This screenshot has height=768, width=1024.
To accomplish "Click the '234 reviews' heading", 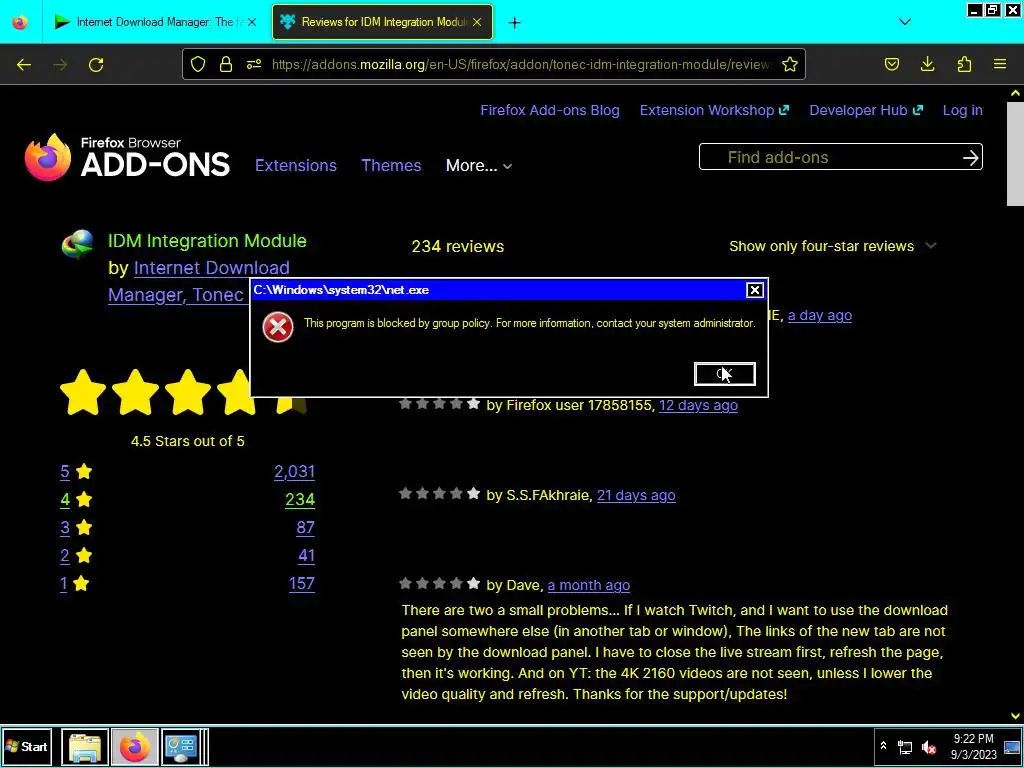I will [x=458, y=246].
